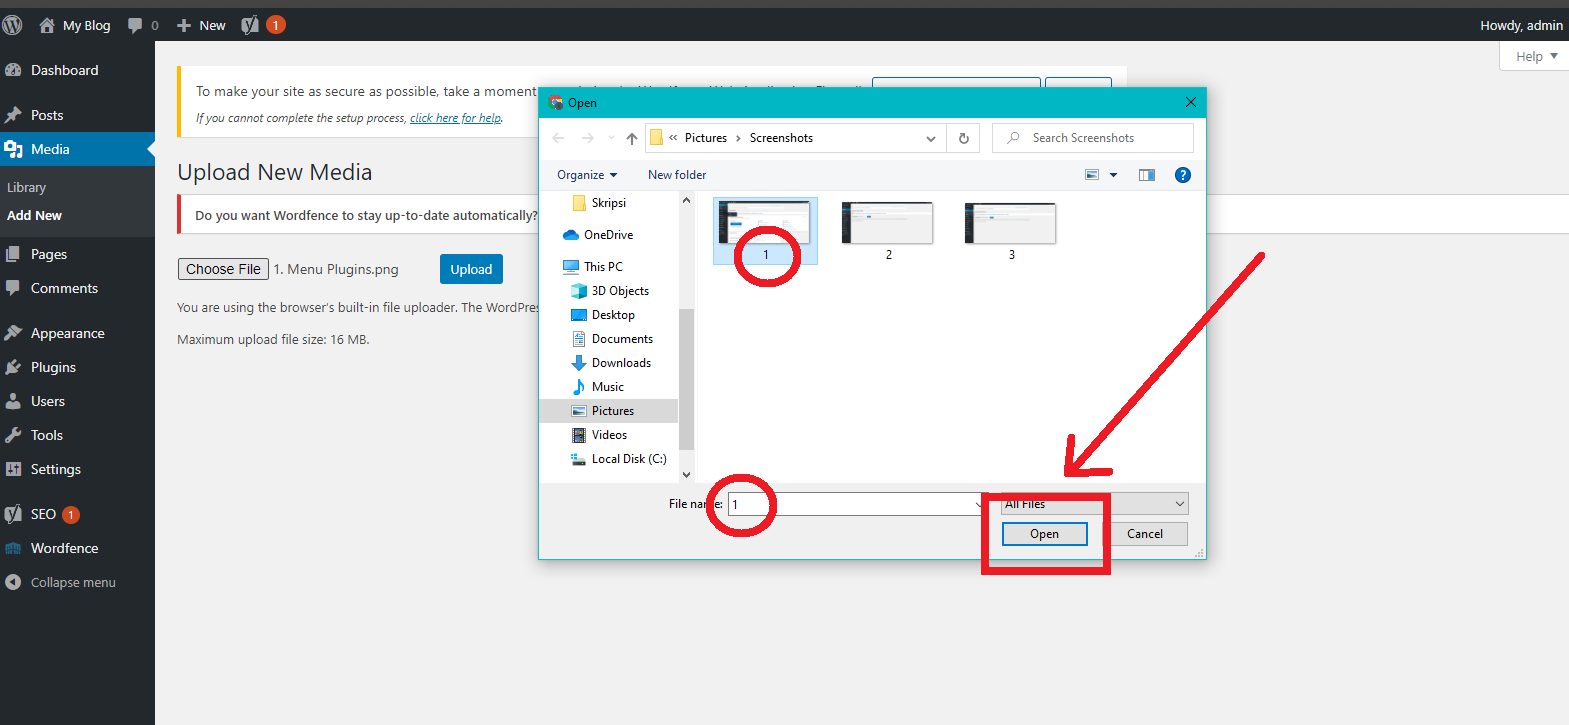
Task: Open the All Files type dropdown
Action: [x=1095, y=504]
